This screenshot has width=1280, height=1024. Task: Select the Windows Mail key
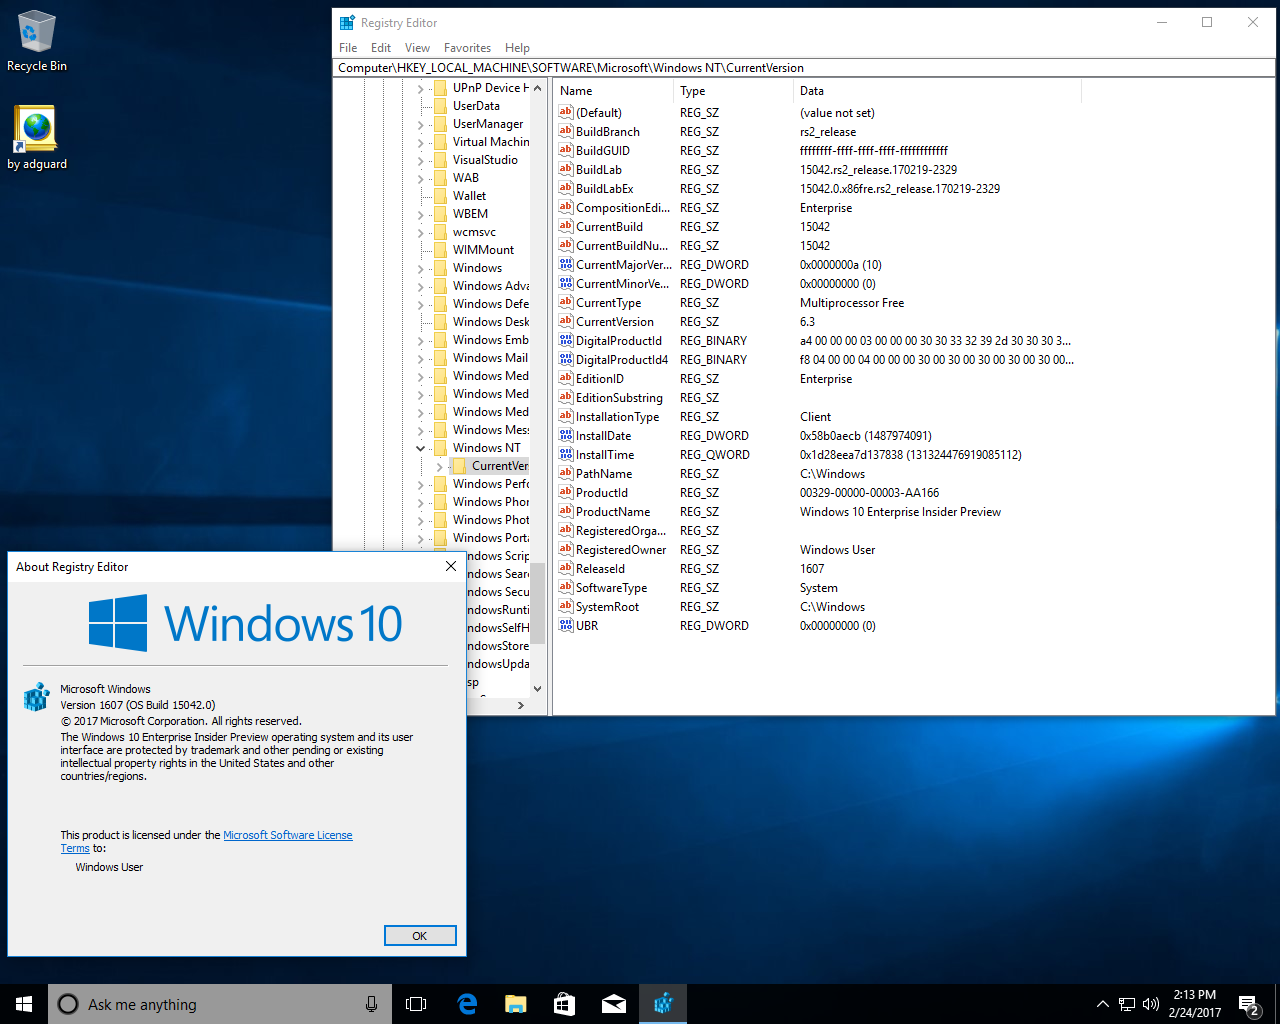tap(490, 358)
